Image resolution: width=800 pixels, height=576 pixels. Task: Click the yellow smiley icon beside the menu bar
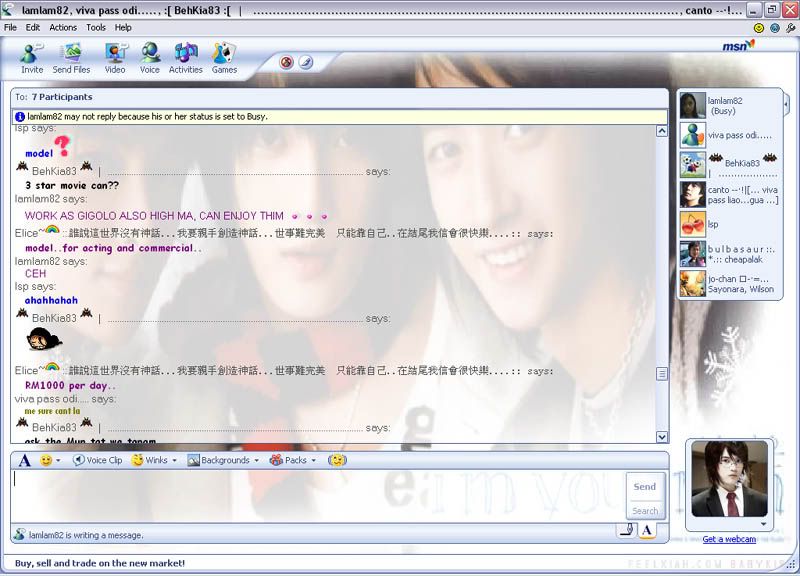point(759,28)
